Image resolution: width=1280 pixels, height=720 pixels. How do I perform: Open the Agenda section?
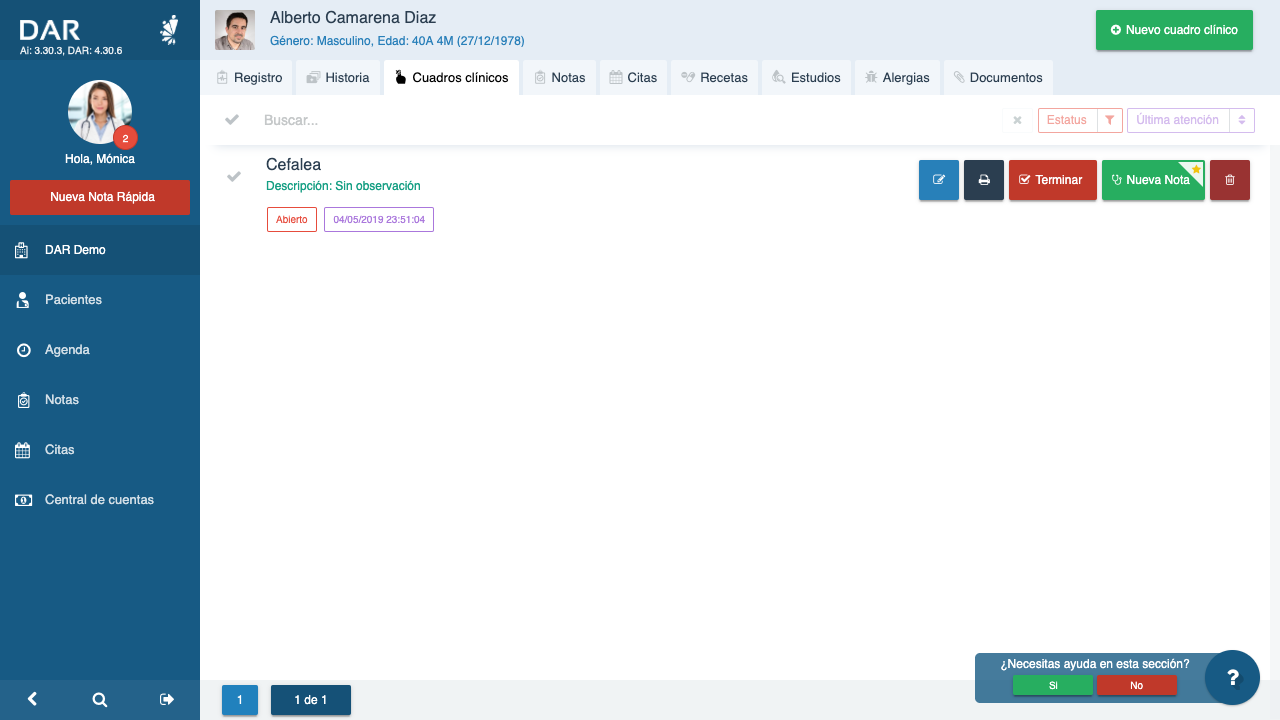(100, 350)
